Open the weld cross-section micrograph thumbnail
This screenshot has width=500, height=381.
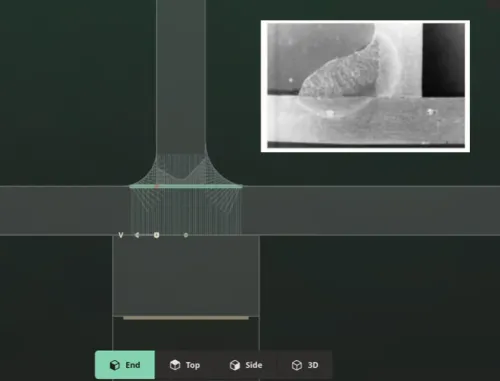[365, 86]
